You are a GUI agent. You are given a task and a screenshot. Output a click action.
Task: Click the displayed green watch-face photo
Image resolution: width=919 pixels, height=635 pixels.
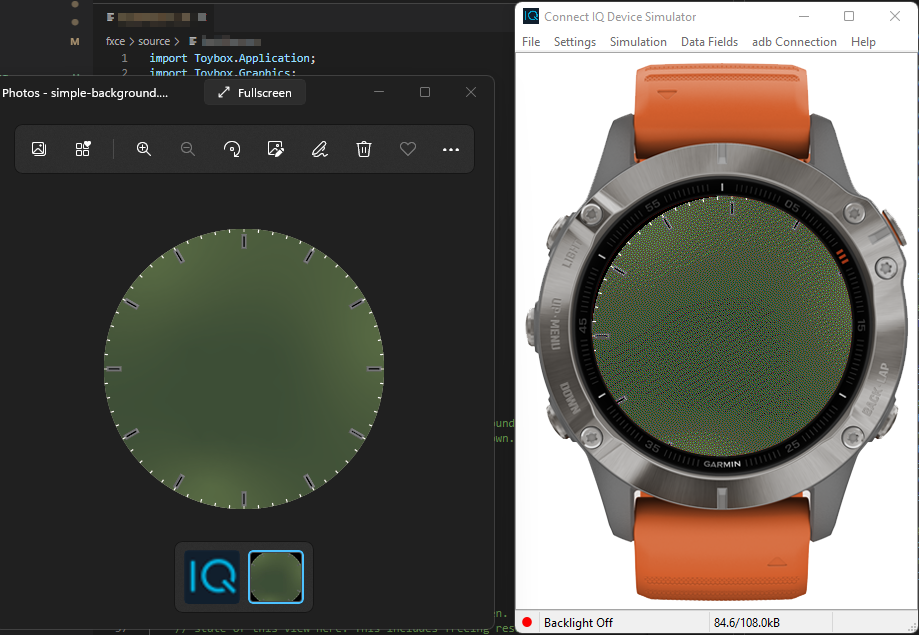click(244, 369)
